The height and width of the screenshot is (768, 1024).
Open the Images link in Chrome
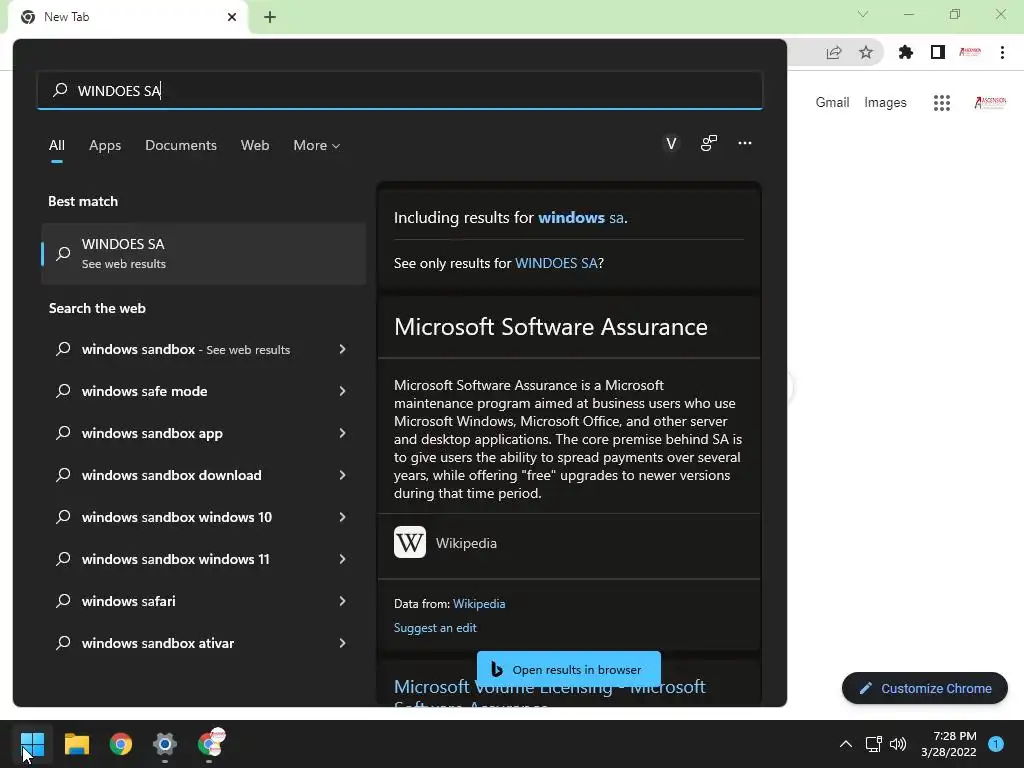click(885, 103)
